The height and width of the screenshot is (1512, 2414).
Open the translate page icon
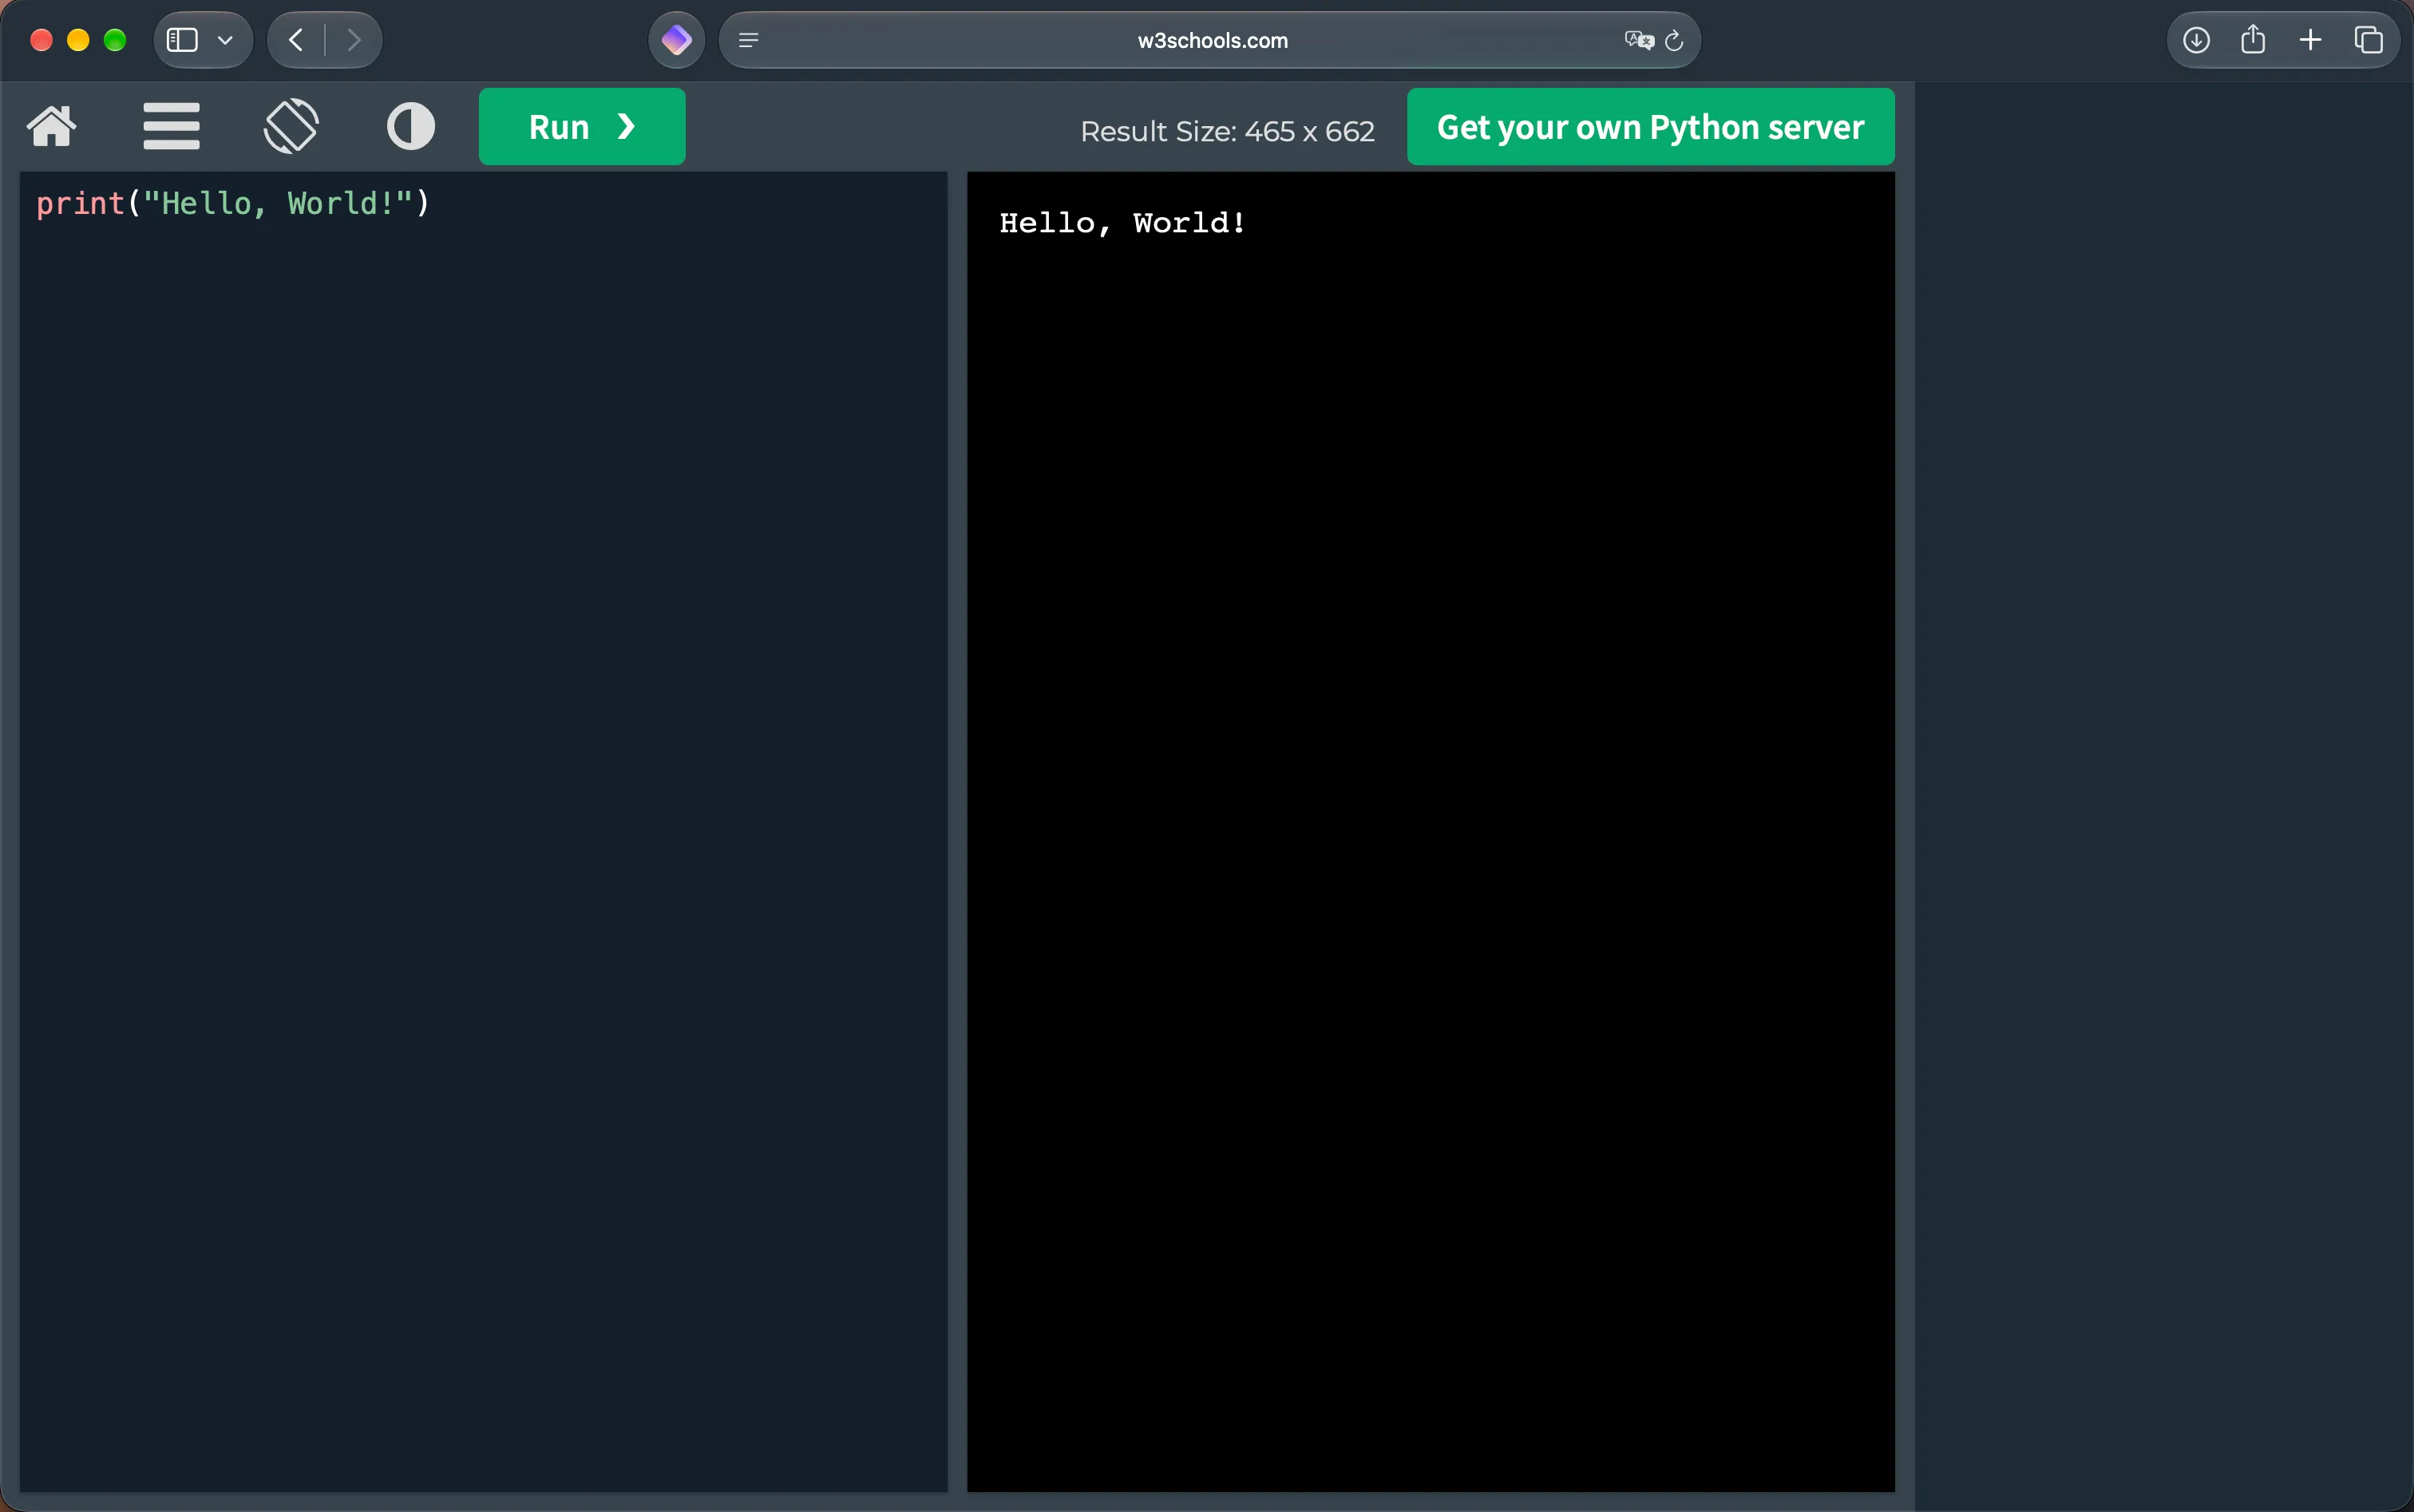(x=1639, y=40)
